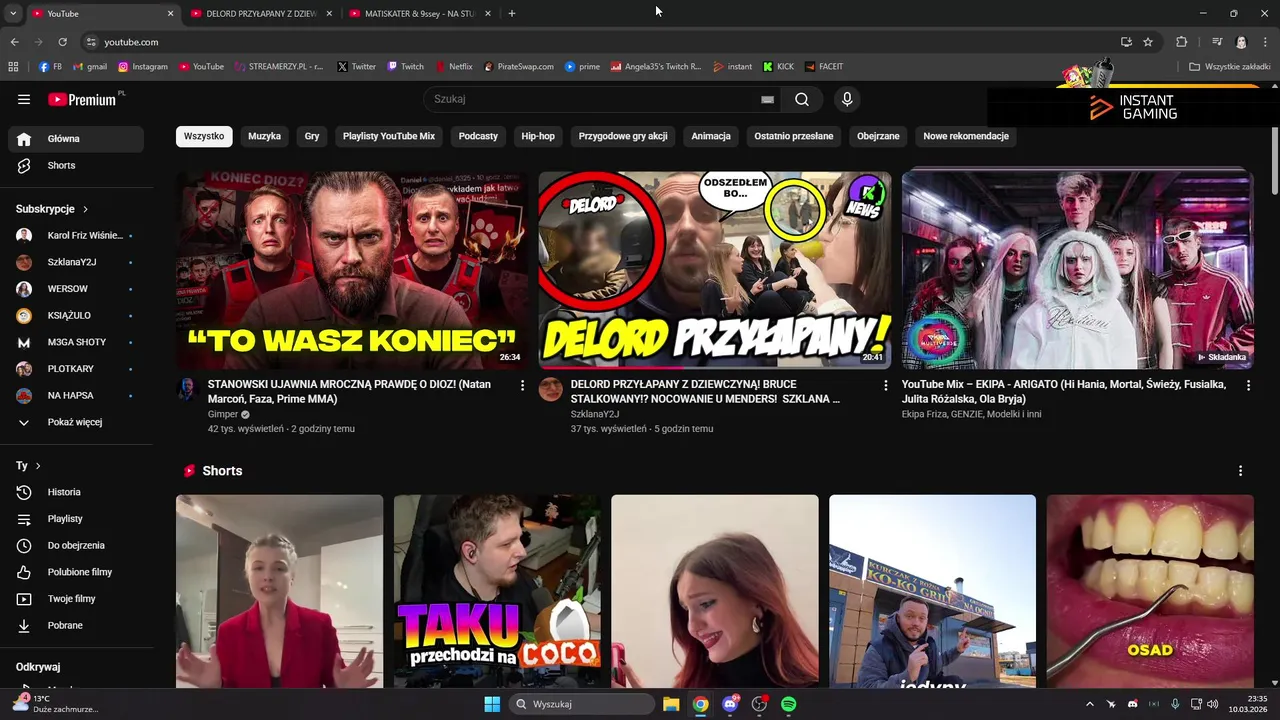Open the FACEIT bookmark
1280x720 pixels.
coord(824,67)
